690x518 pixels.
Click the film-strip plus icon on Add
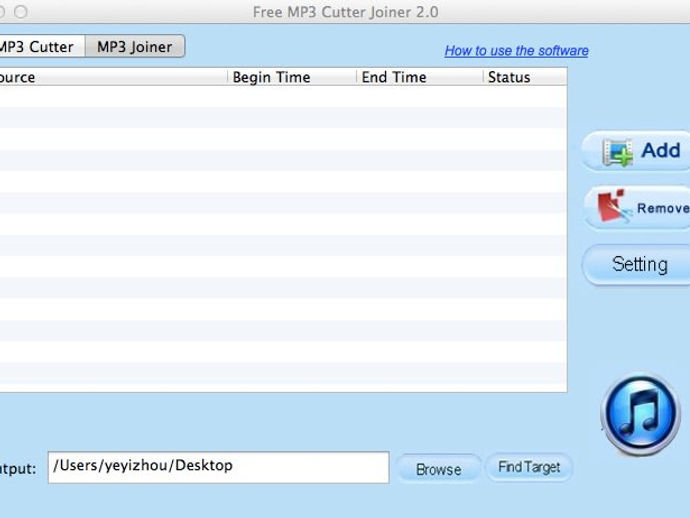618,153
